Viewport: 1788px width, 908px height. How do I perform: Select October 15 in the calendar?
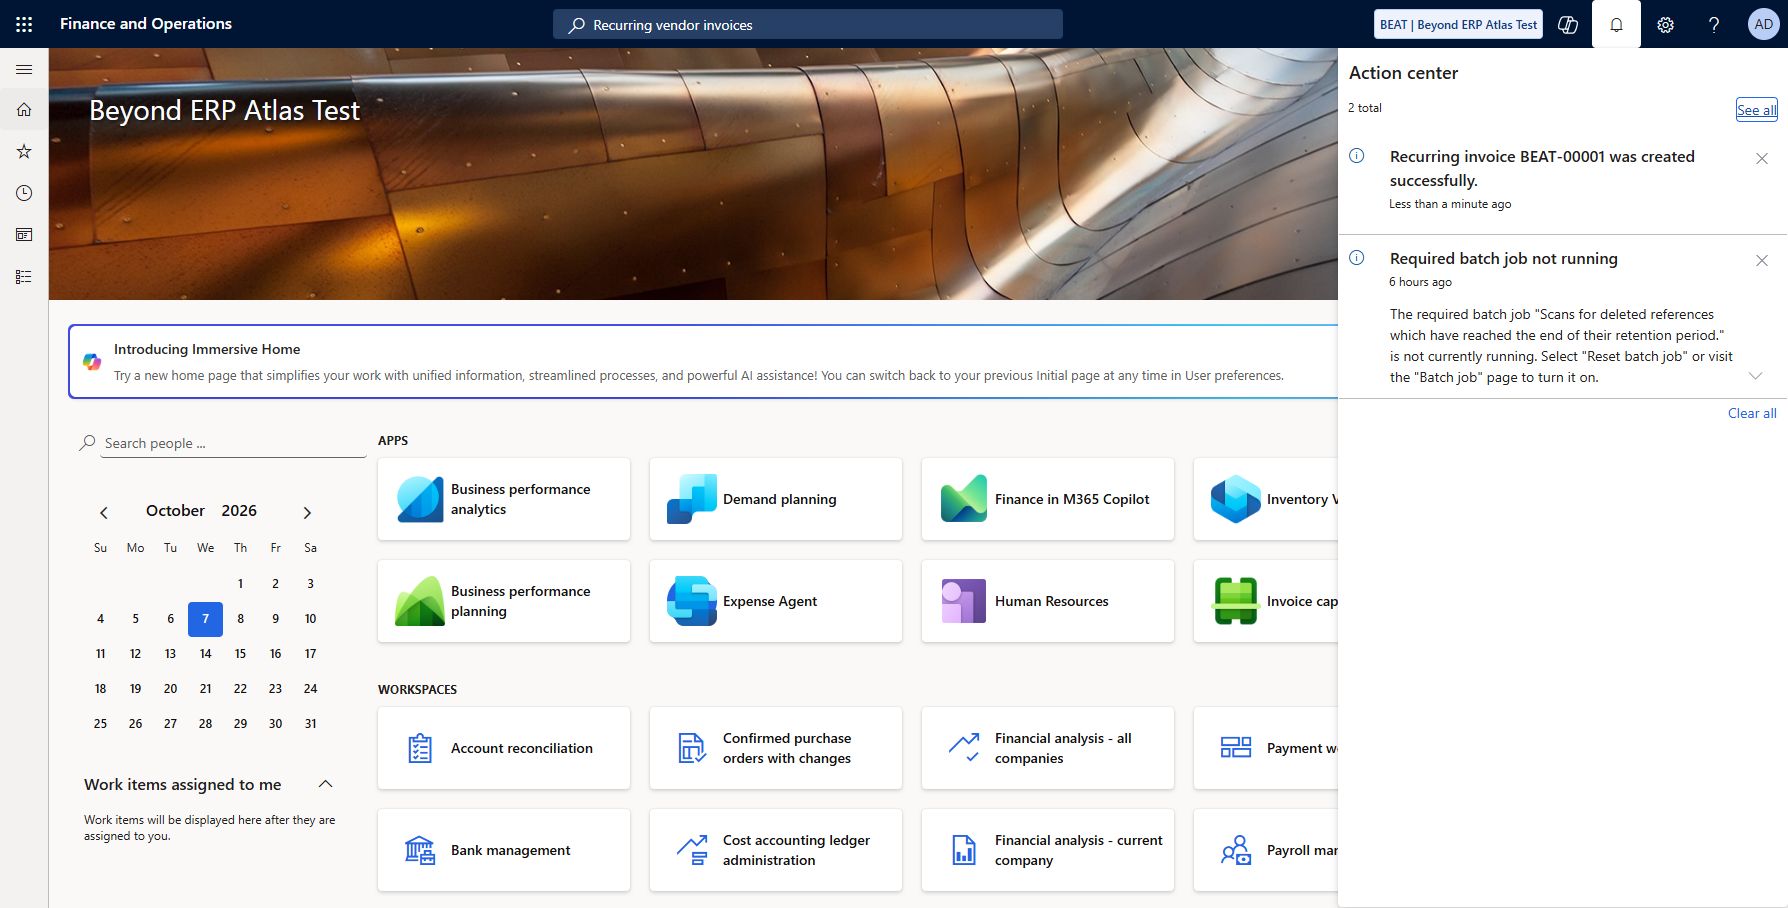point(240,654)
